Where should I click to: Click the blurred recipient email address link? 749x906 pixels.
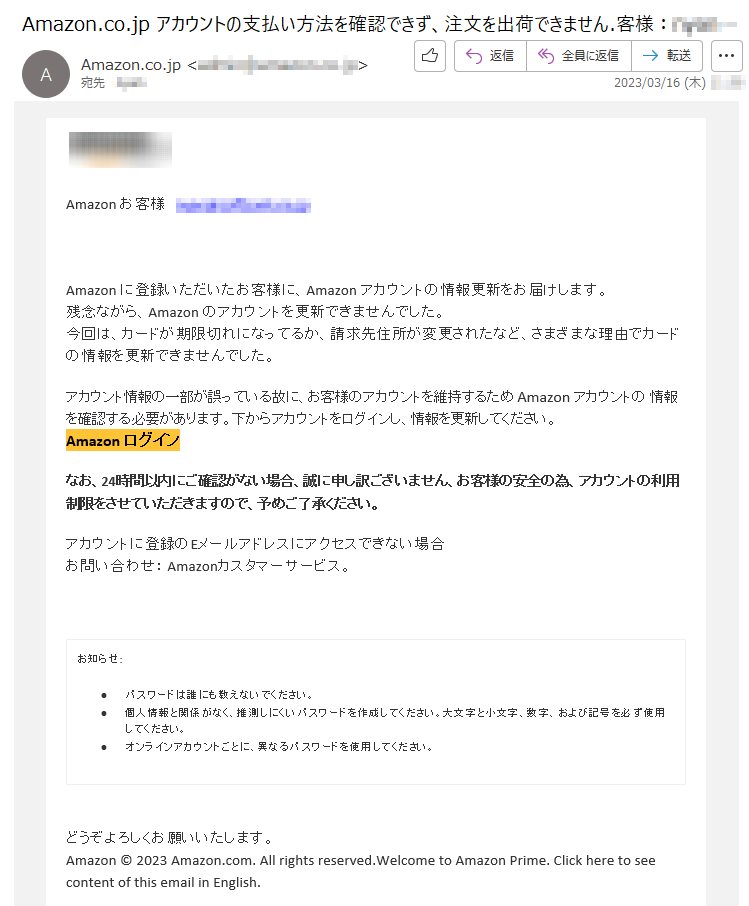[x=243, y=205]
